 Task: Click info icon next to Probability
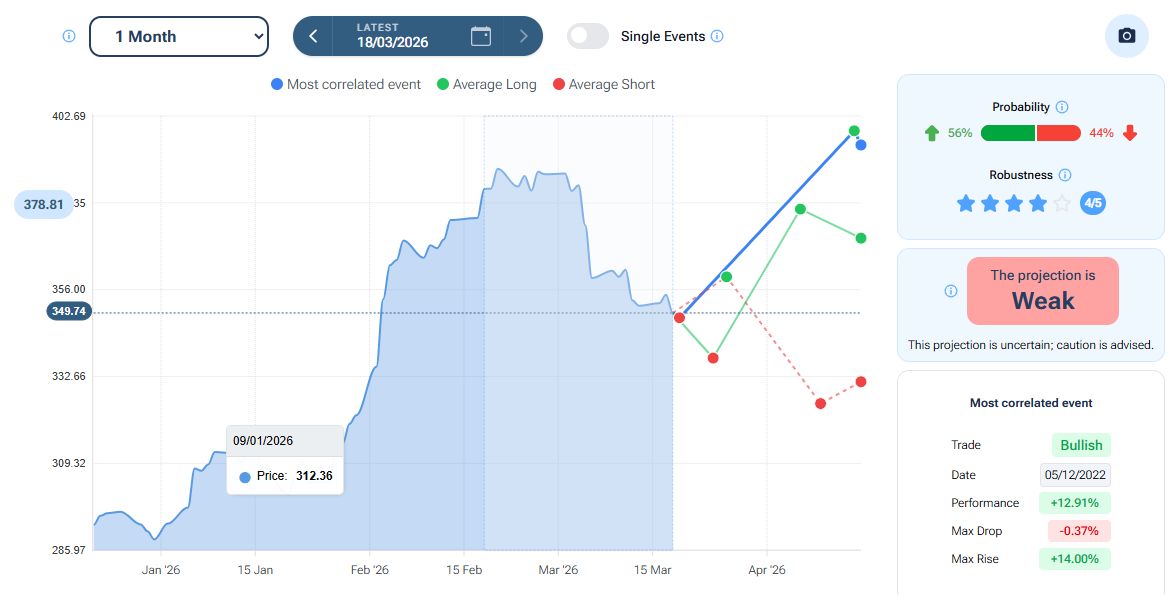[1062, 107]
